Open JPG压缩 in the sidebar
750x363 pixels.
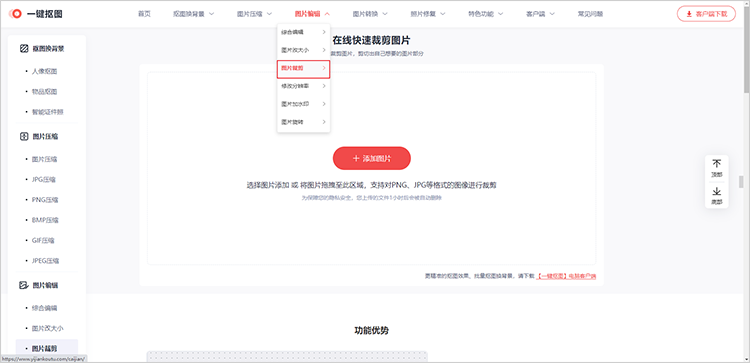44,179
